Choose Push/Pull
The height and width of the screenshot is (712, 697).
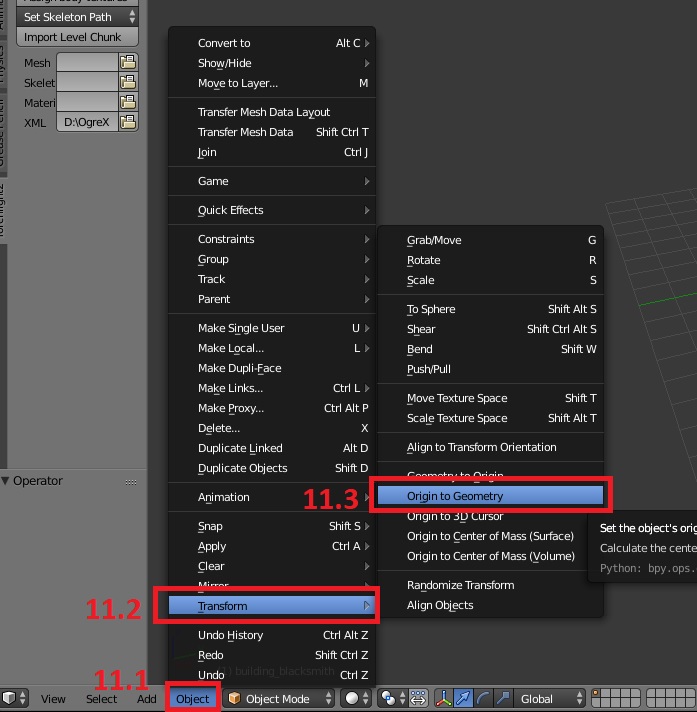[490, 369]
